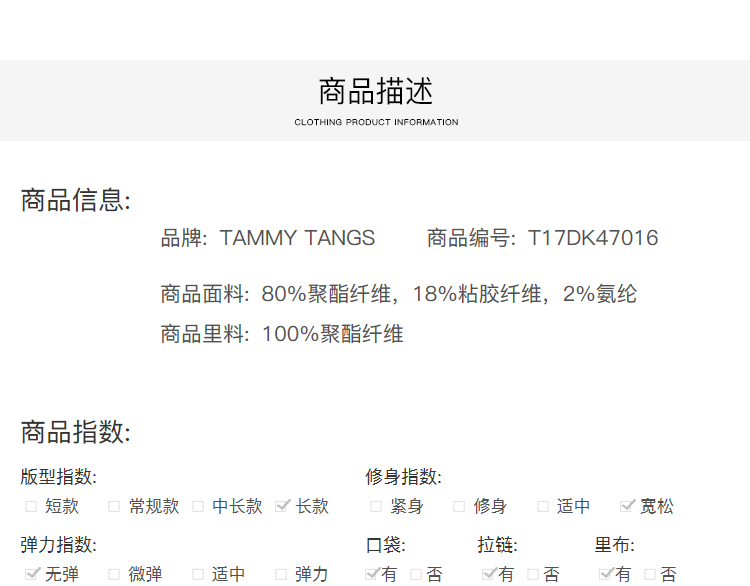This screenshot has width=750, height=586.
Task: Uncheck 有 checkbox under 口袋
Action: [x=372, y=574]
